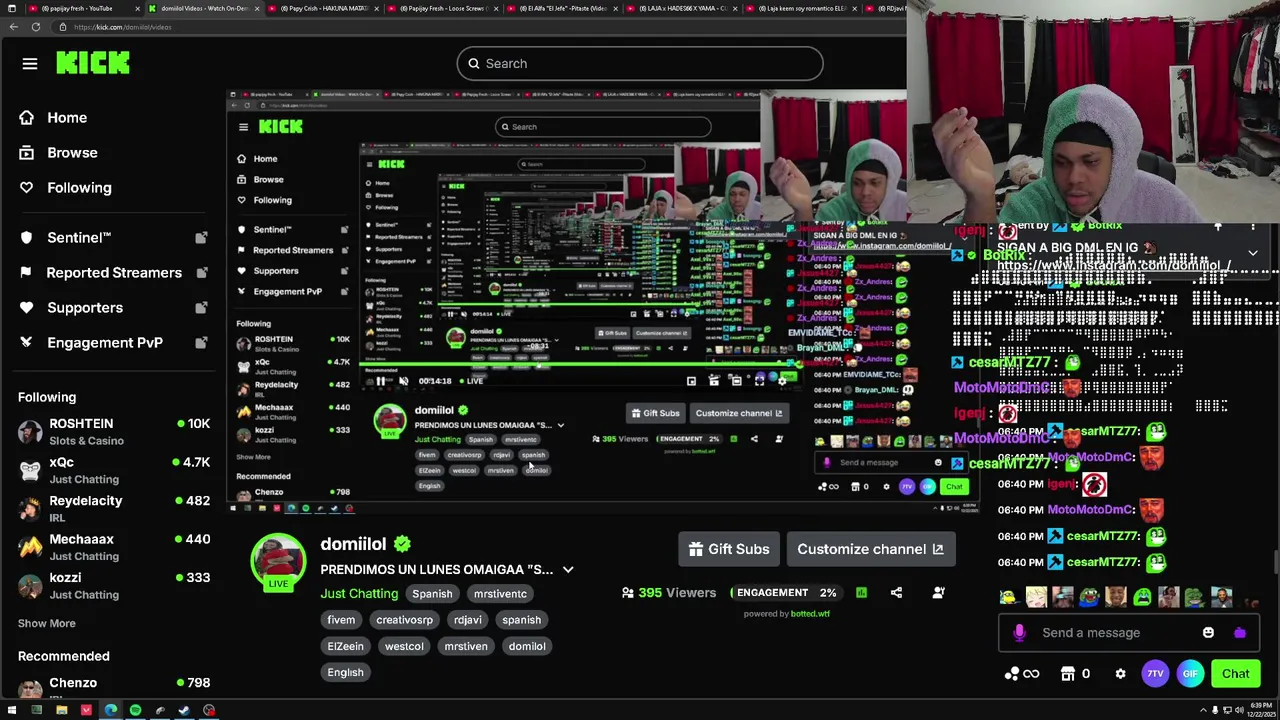Viewport: 1280px width, 720px height.
Task: Expand the stream title dropdown chevron
Action: coord(567,570)
